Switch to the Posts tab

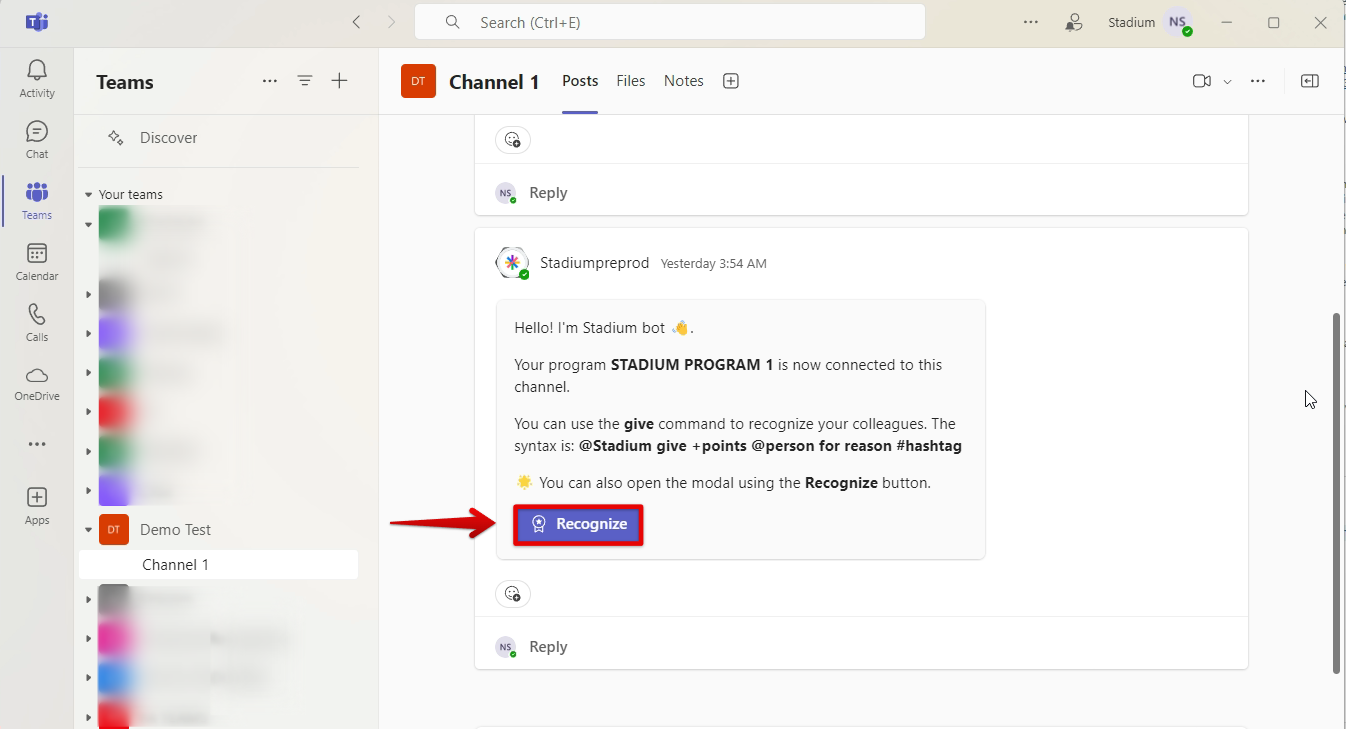[580, 81]
